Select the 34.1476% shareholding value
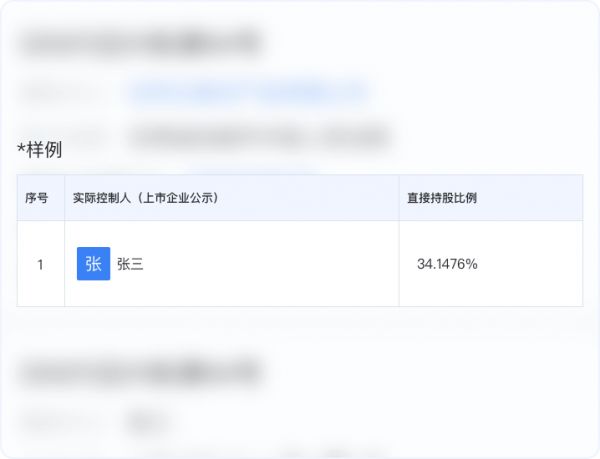Viewport: 600px width, 459px height. point(447,264)
